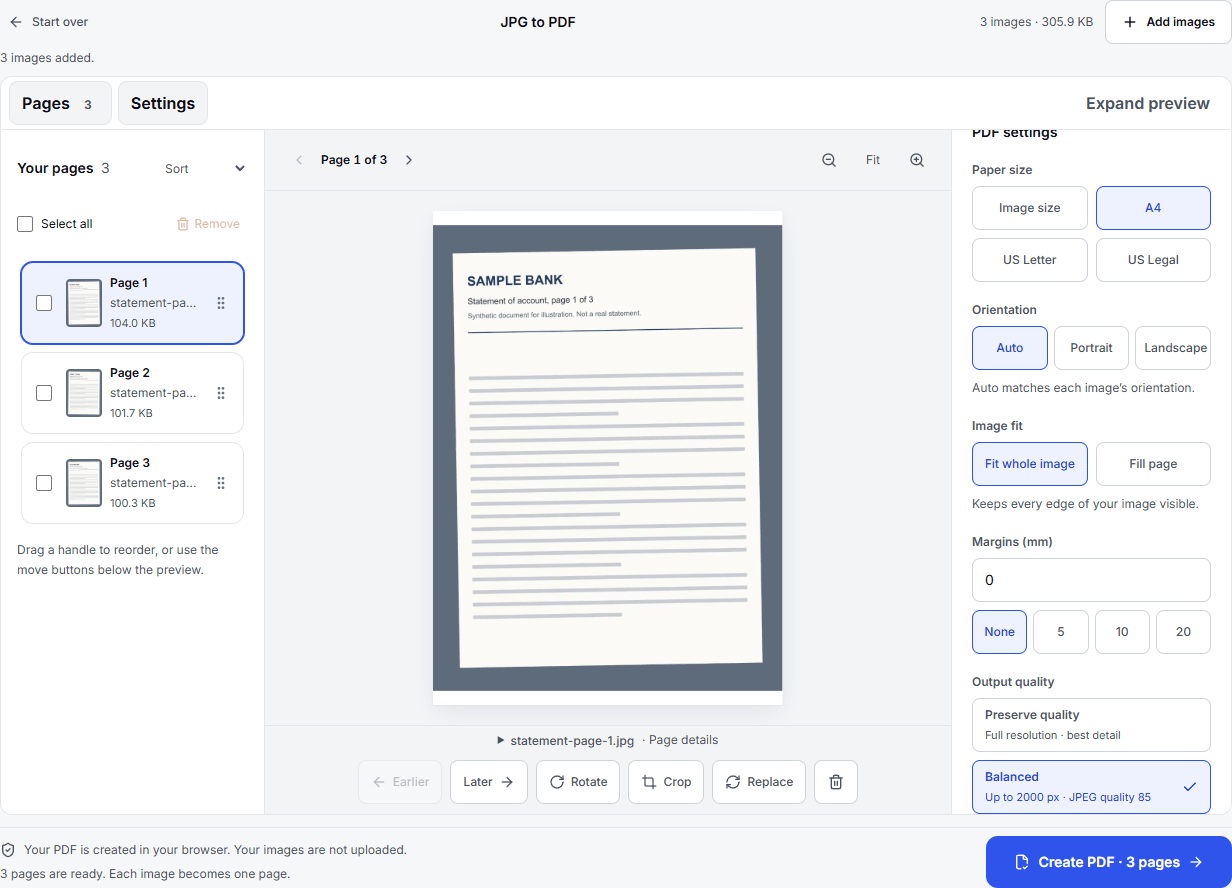Set orientation to Landscape
The image size is (1232, 888).
(1173, 348)
